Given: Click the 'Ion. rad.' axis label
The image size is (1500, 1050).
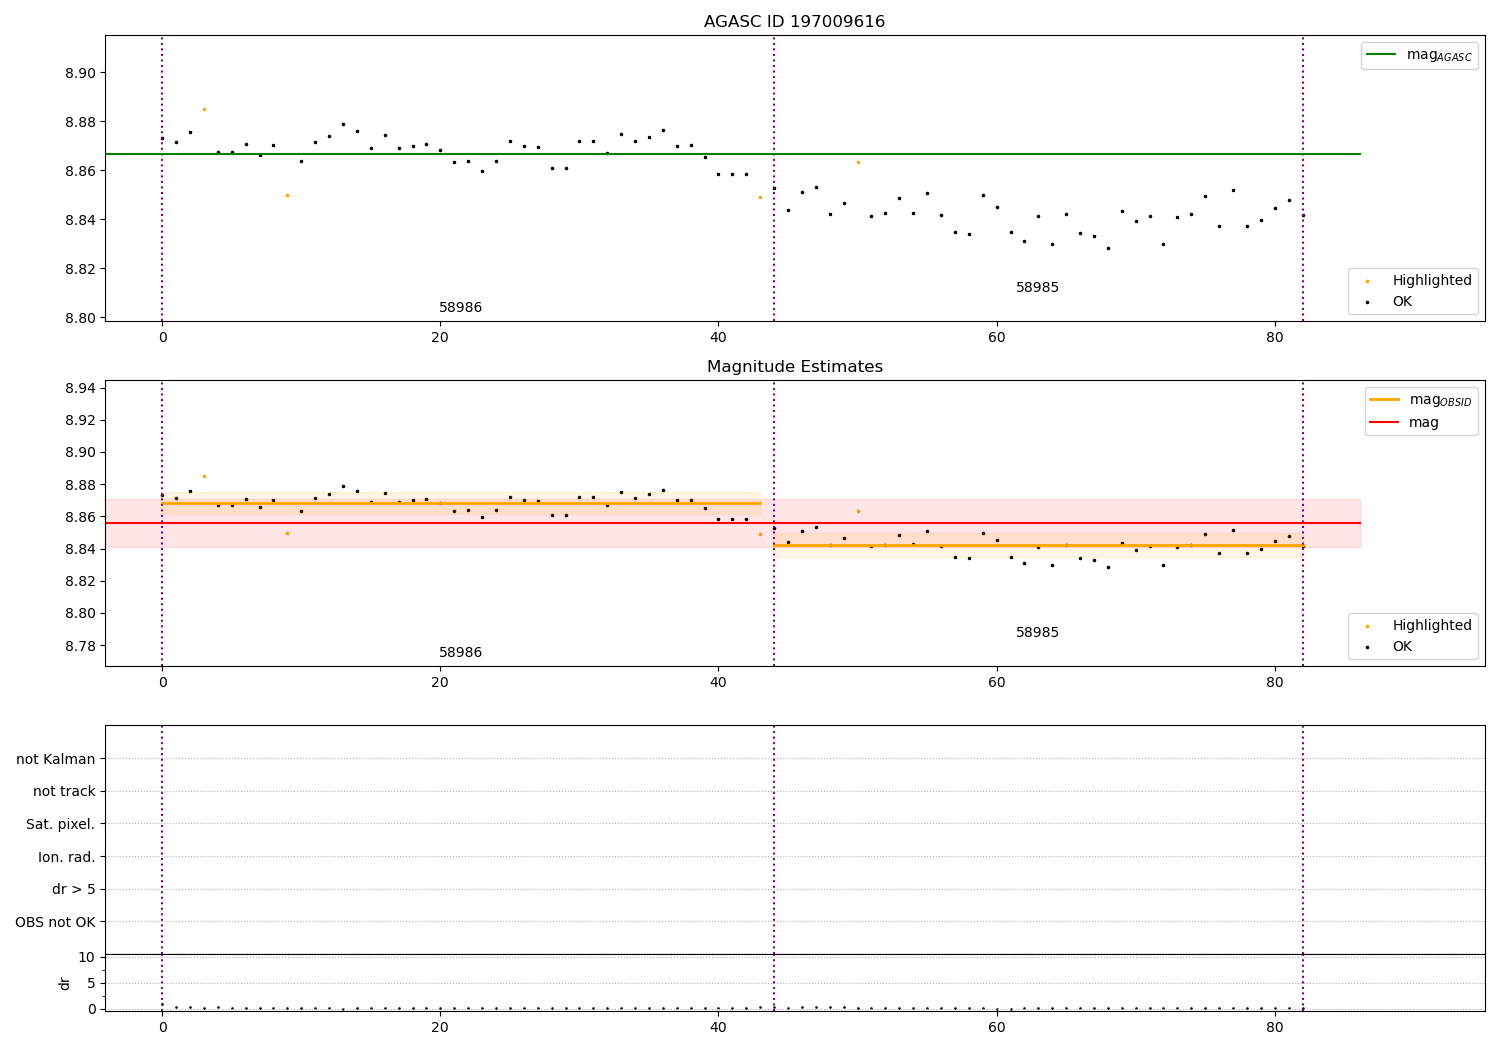Looking at the screenshot, I should [67, 857].
